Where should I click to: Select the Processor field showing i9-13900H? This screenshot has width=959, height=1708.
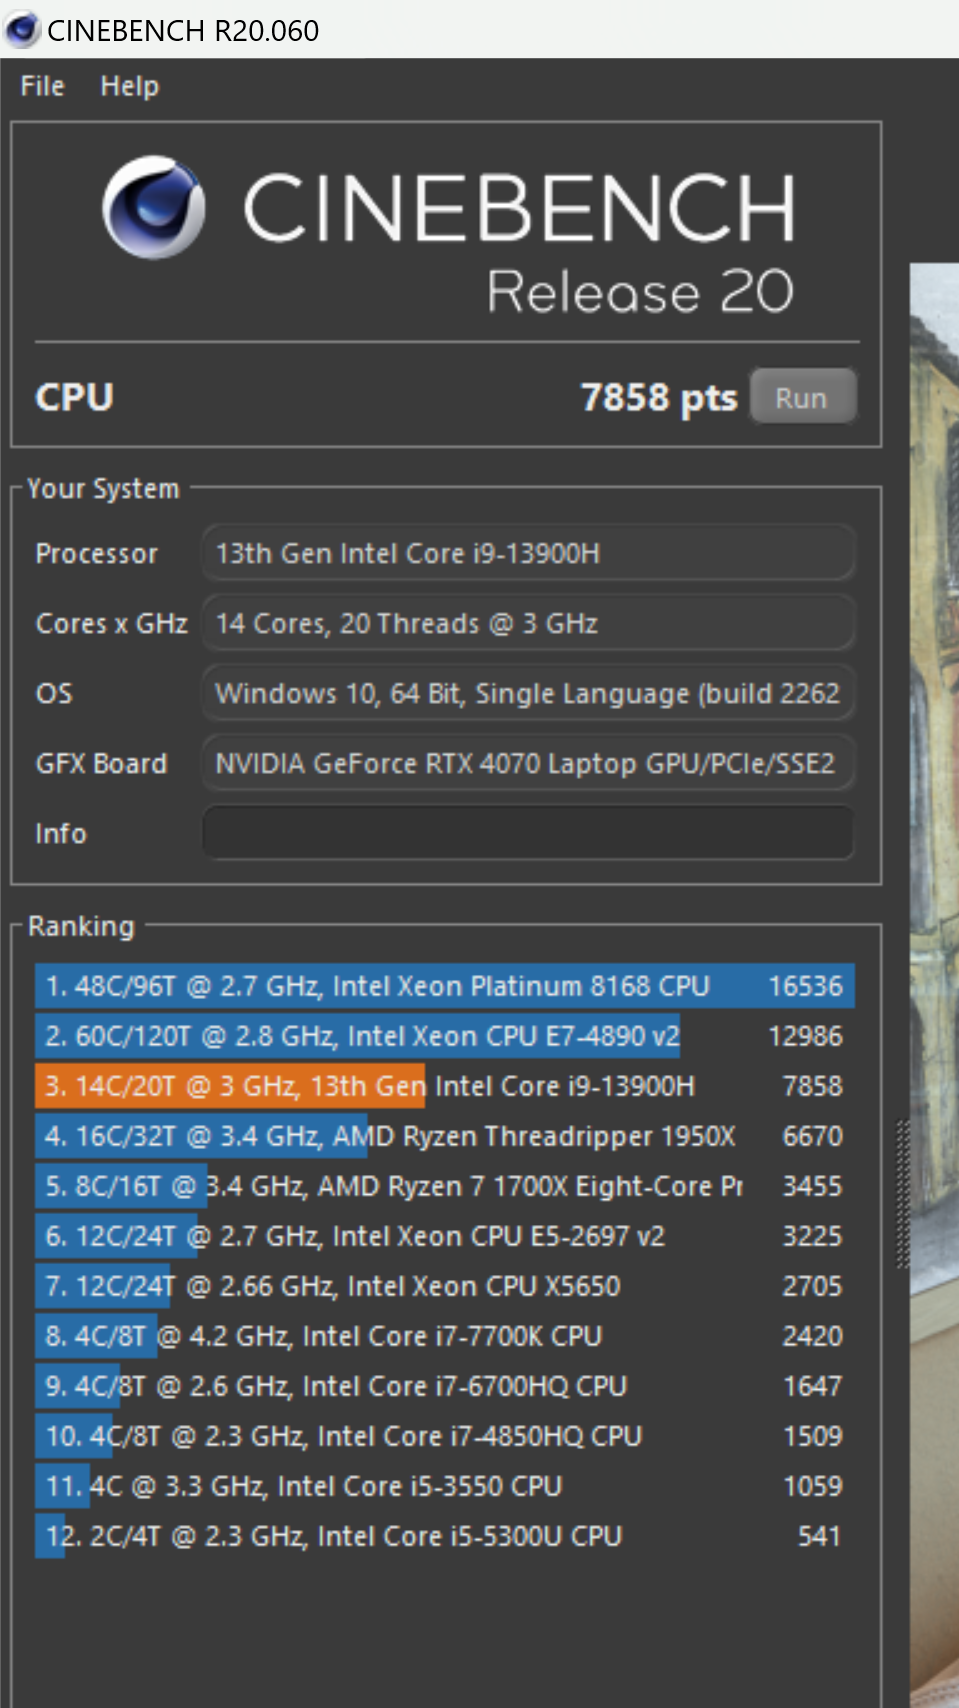point(528,553)
